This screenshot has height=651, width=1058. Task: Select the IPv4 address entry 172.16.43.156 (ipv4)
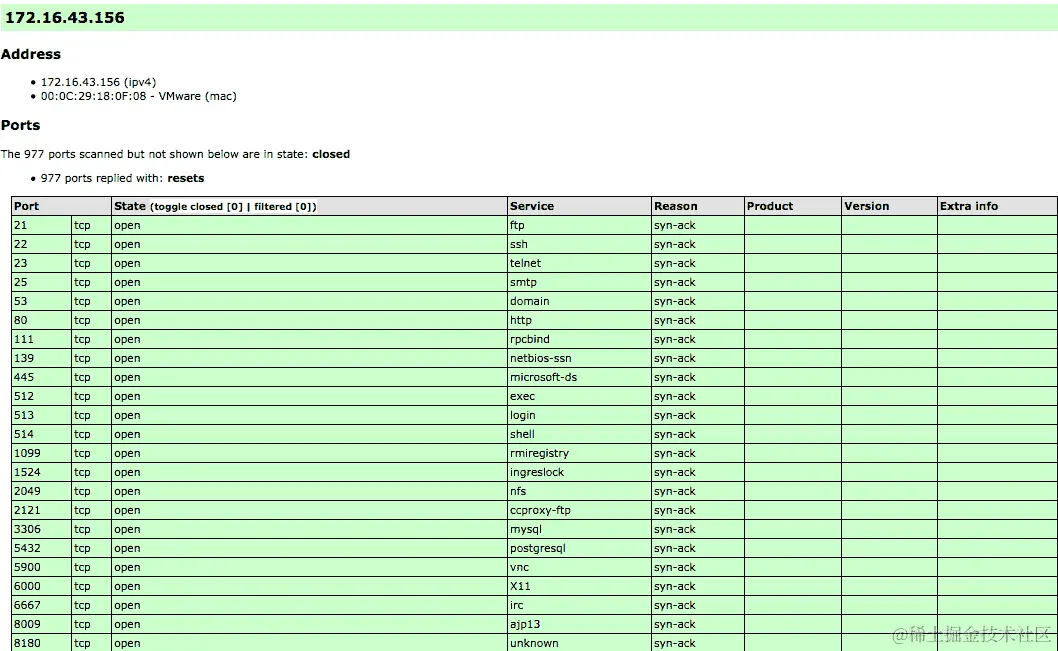pos(99,82)
